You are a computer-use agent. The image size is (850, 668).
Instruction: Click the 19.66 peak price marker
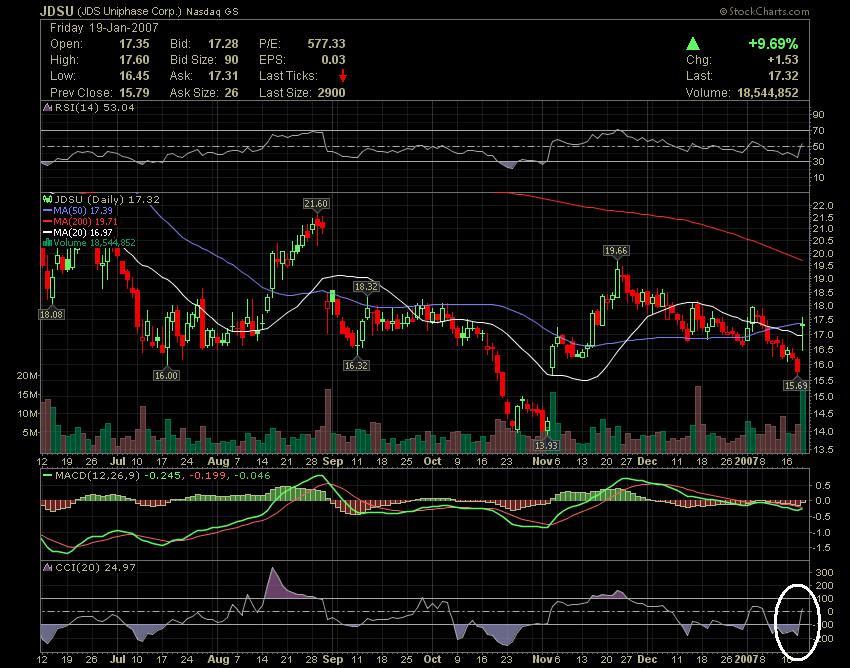pos(616,250)
